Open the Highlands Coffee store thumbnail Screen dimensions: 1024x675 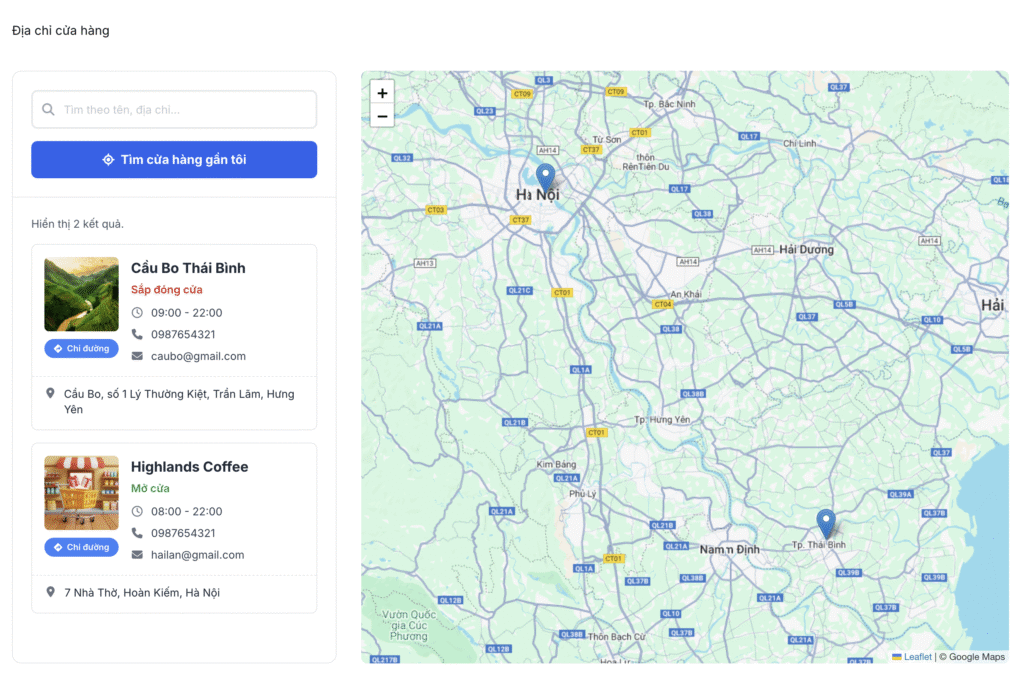pos(82,493)
